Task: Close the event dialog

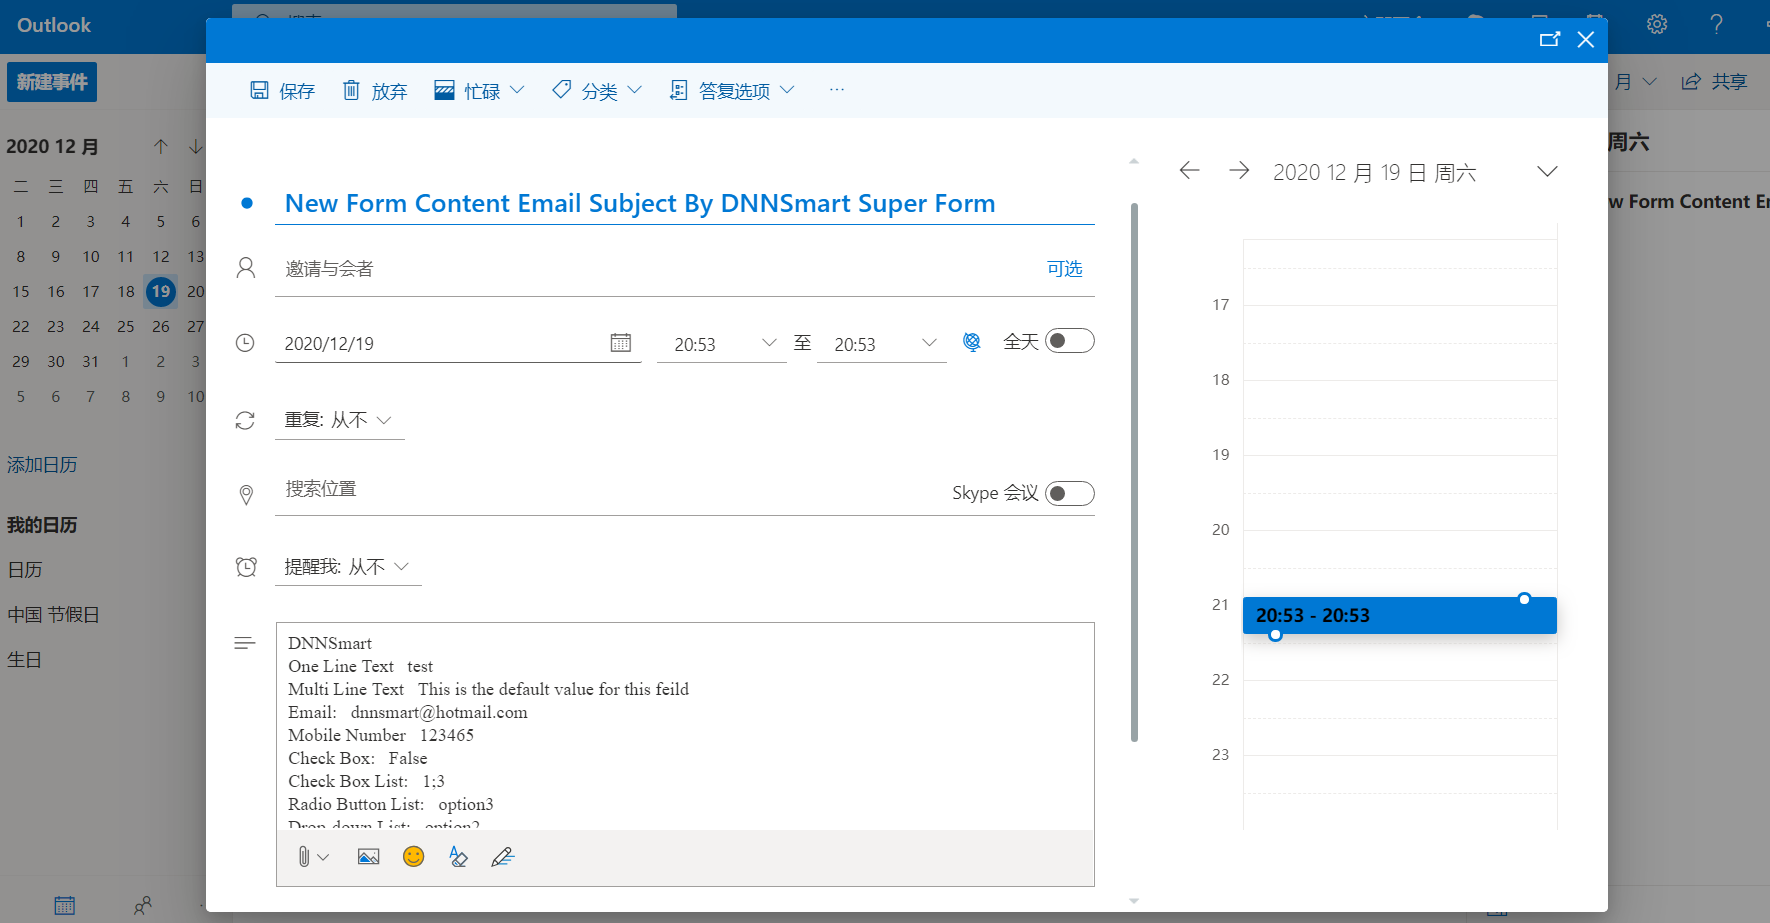Action: (1586, 39)
